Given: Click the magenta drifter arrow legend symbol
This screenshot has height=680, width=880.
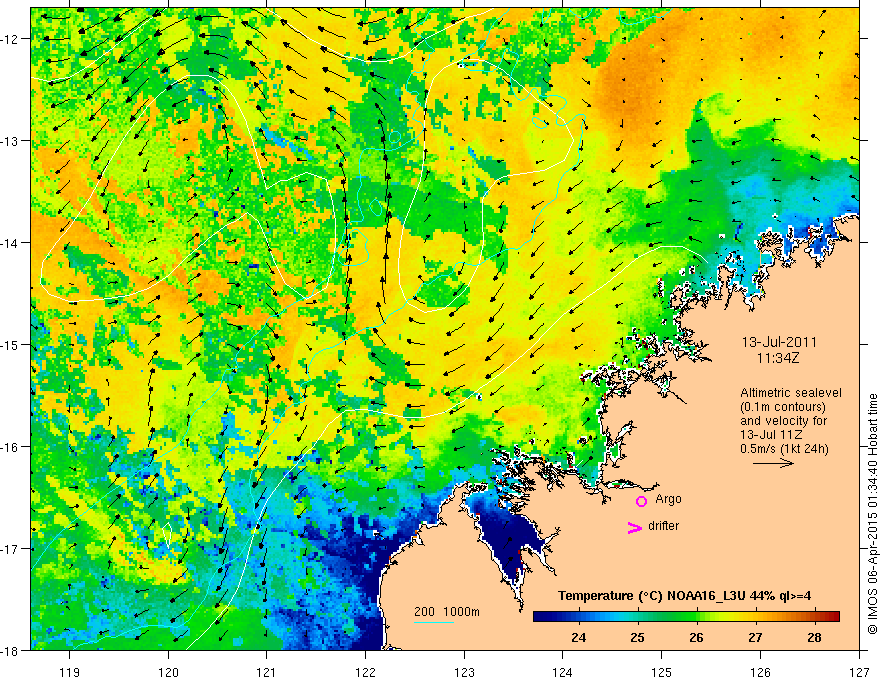Looking at the screenshot, I should pyautogui.click(x=635, y=527).
